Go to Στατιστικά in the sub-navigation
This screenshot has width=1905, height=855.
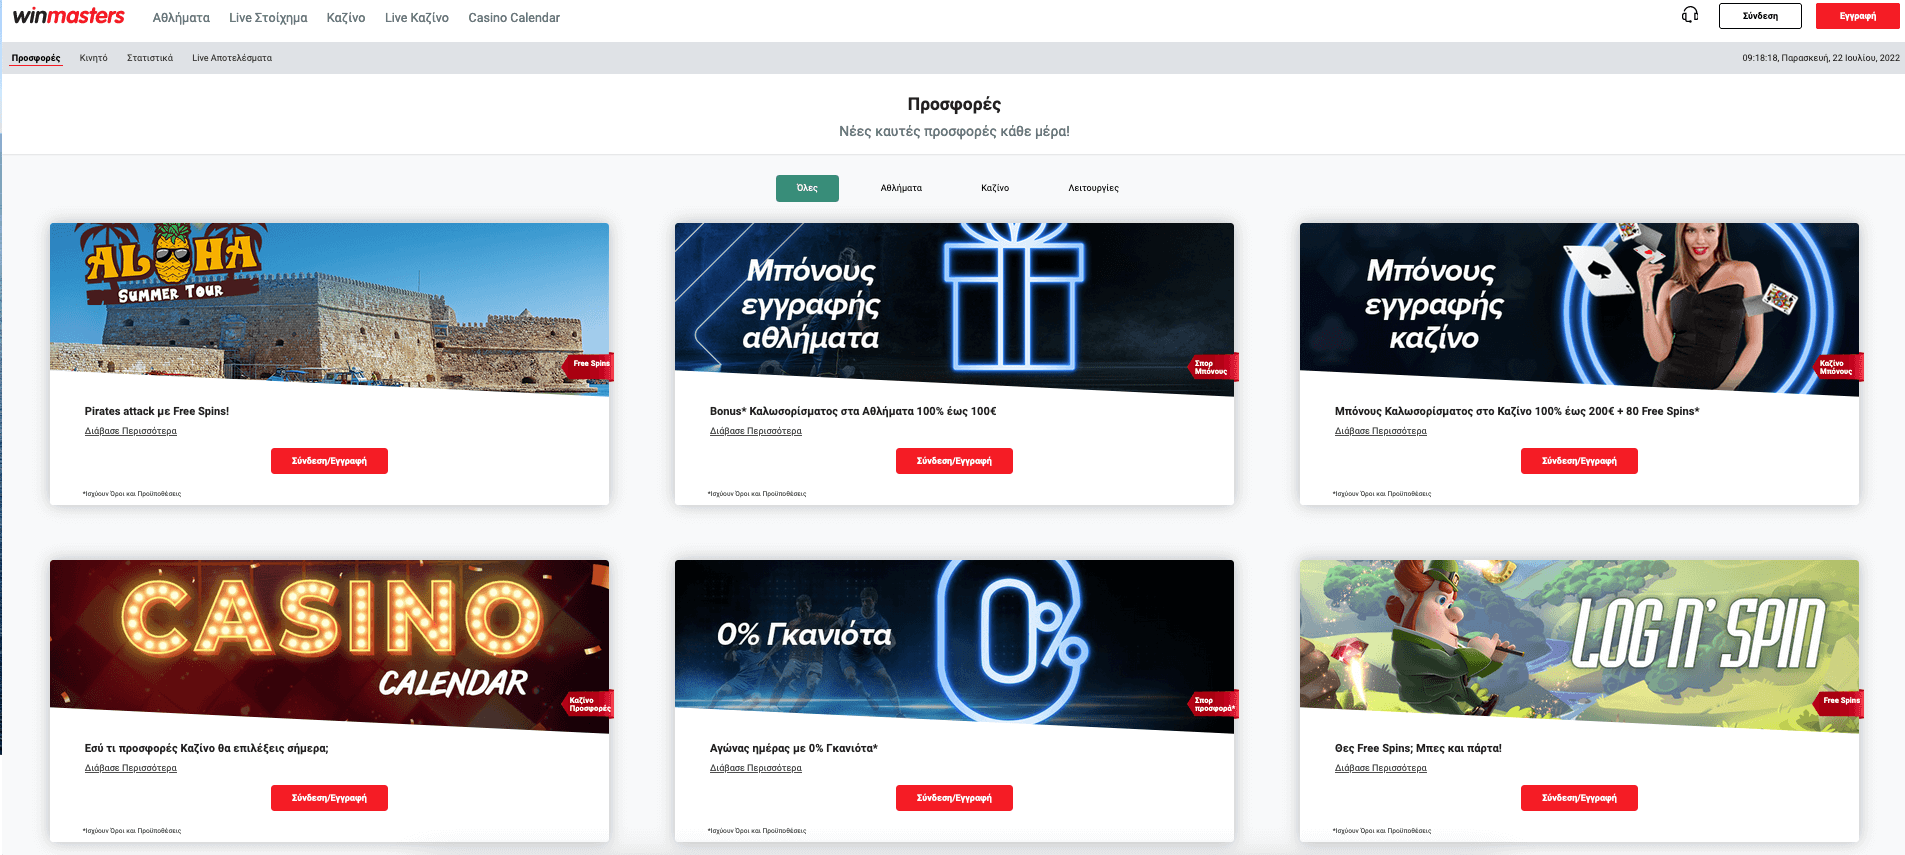point(150,58)
